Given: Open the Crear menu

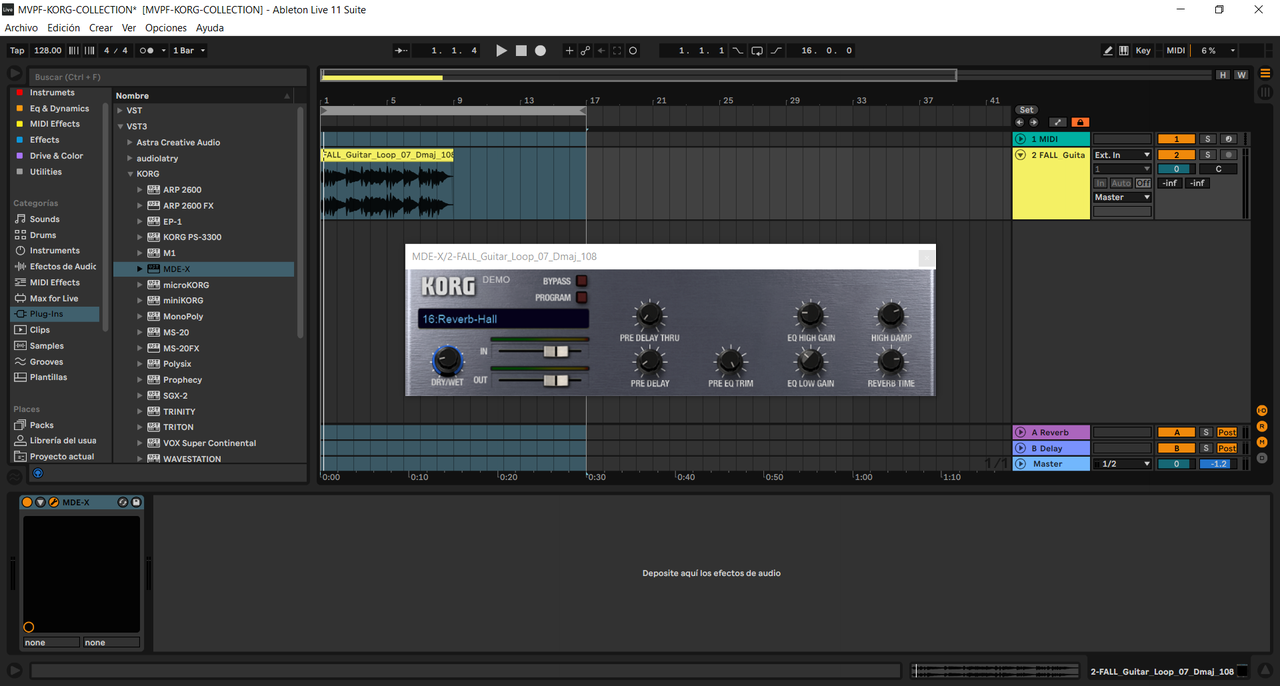Looking at the screenshot, I should click(x=101, y=28).
